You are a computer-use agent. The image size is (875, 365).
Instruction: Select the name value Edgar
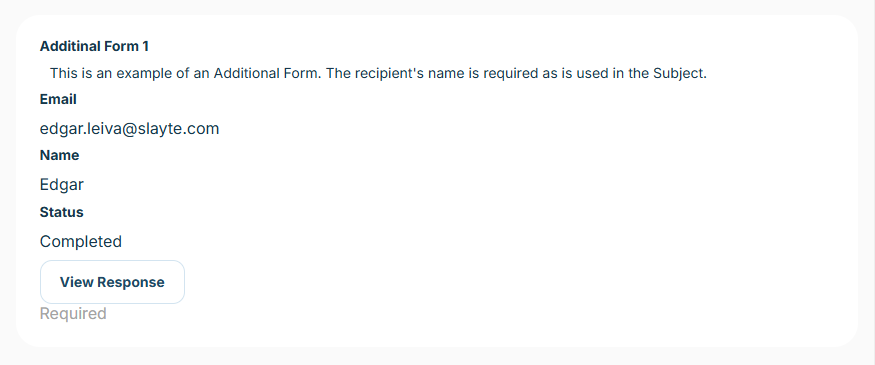62,185
